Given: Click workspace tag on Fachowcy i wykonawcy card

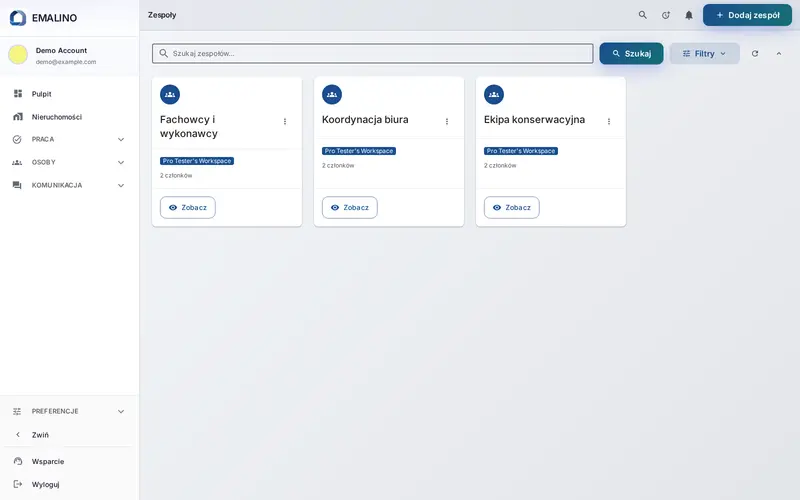Looking at the screenshot, I should (197, 161).
